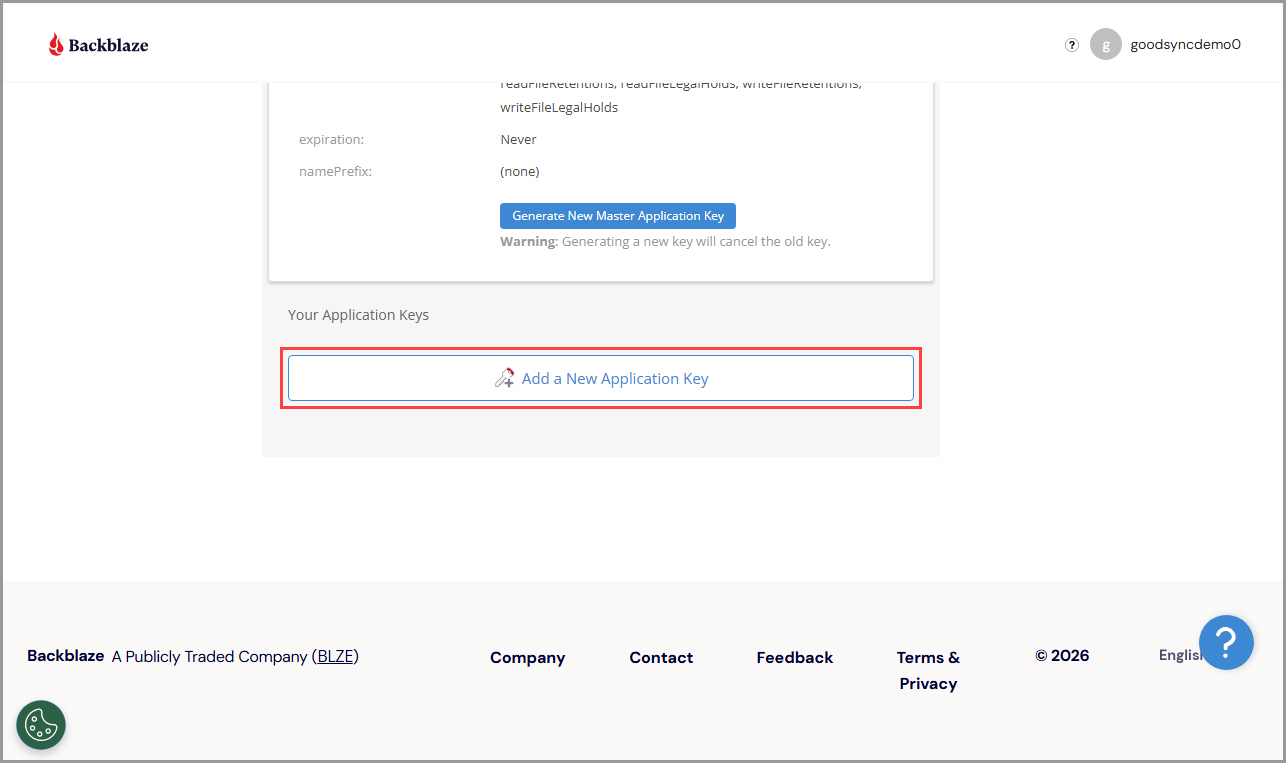Open the help question mark icon in header
1286x763 pixels.
(x=1072, y=44)
